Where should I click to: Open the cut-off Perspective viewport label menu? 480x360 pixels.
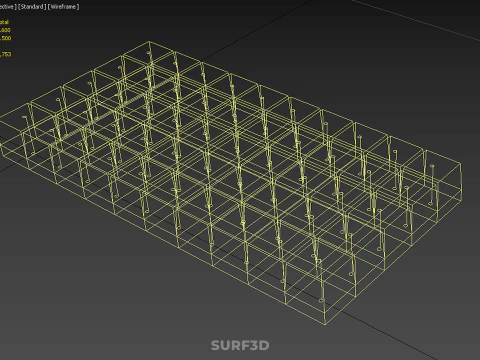pos(8,7)
